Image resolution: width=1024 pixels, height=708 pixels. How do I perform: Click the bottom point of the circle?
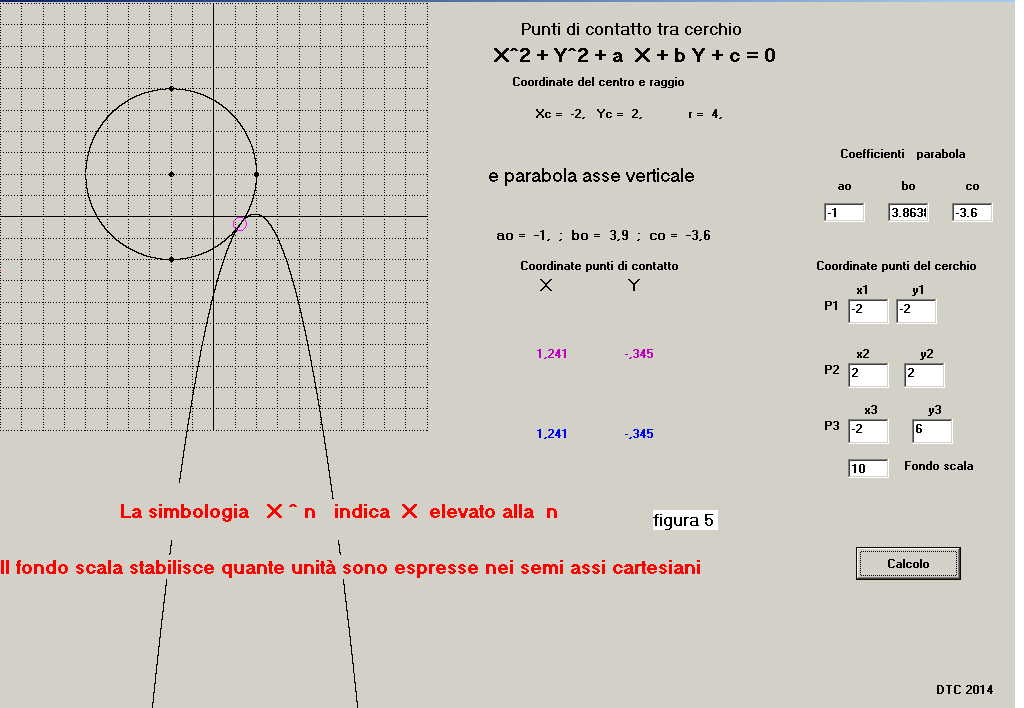(x=171, y=259)
